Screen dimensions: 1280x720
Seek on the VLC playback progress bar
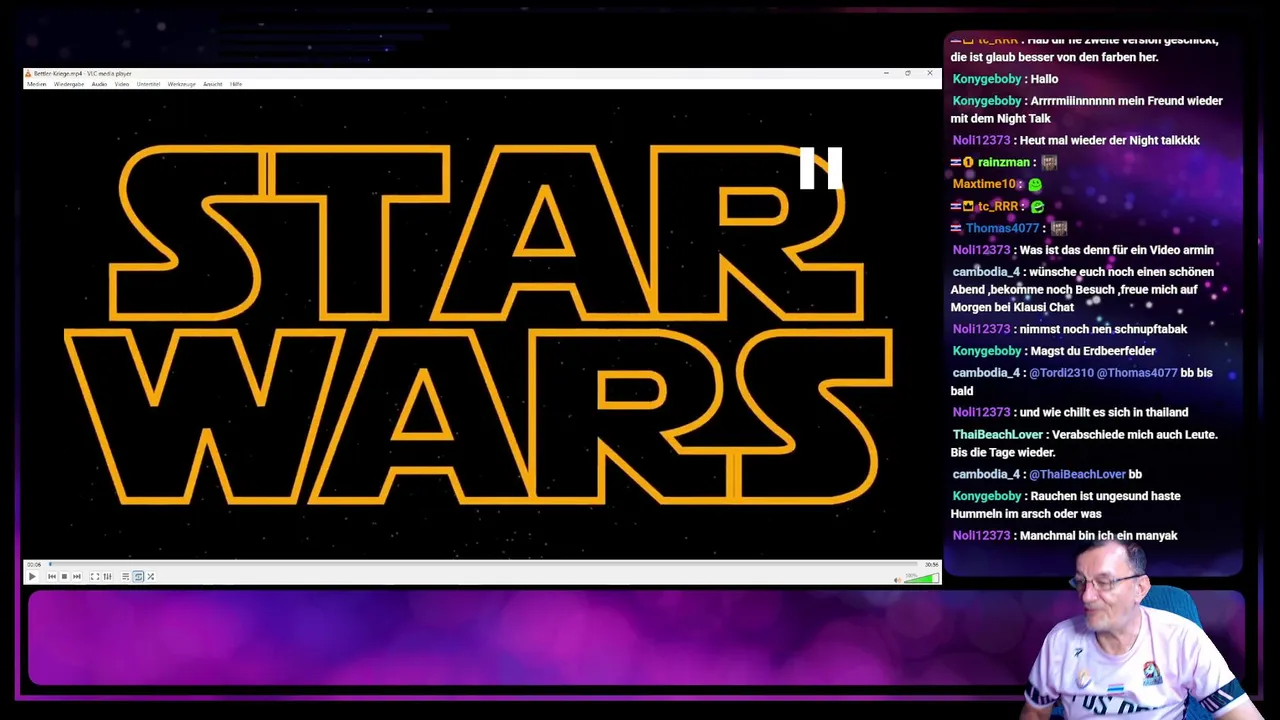click(484, 564)
